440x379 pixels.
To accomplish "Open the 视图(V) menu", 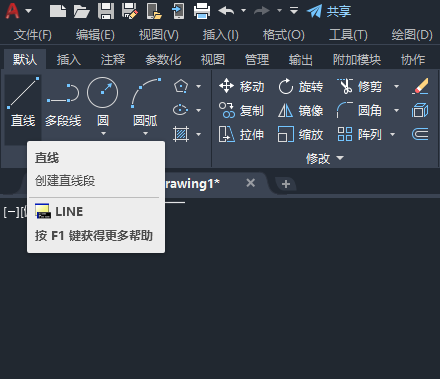I will (x=159, y=35).
